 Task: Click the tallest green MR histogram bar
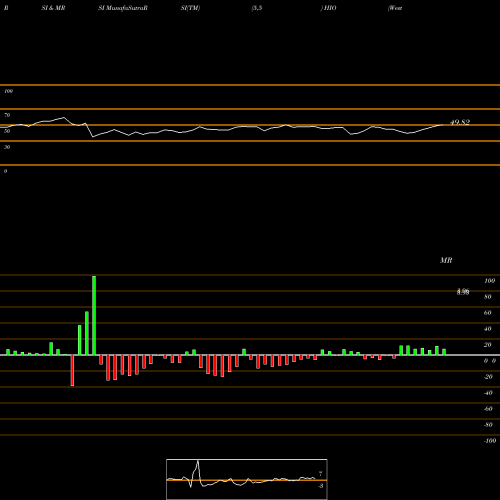click(94, 315)
